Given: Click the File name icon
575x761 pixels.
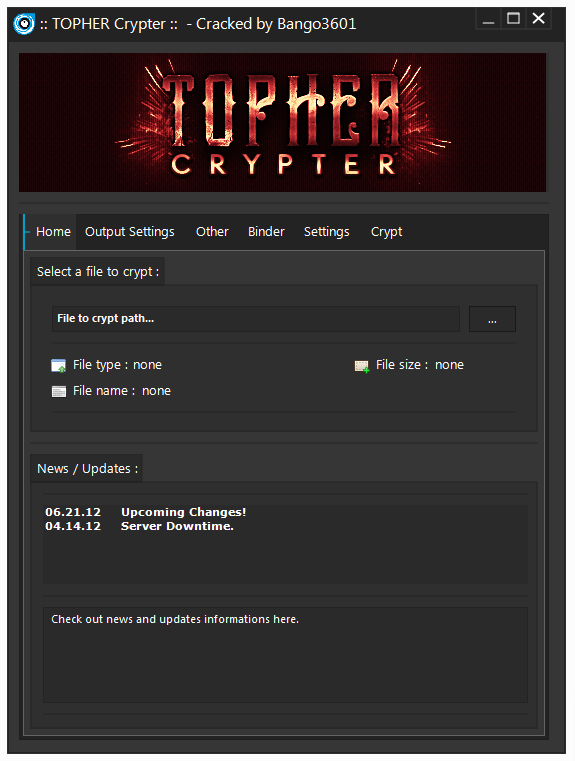Looking at the screenshot, I should coord(59,391).
